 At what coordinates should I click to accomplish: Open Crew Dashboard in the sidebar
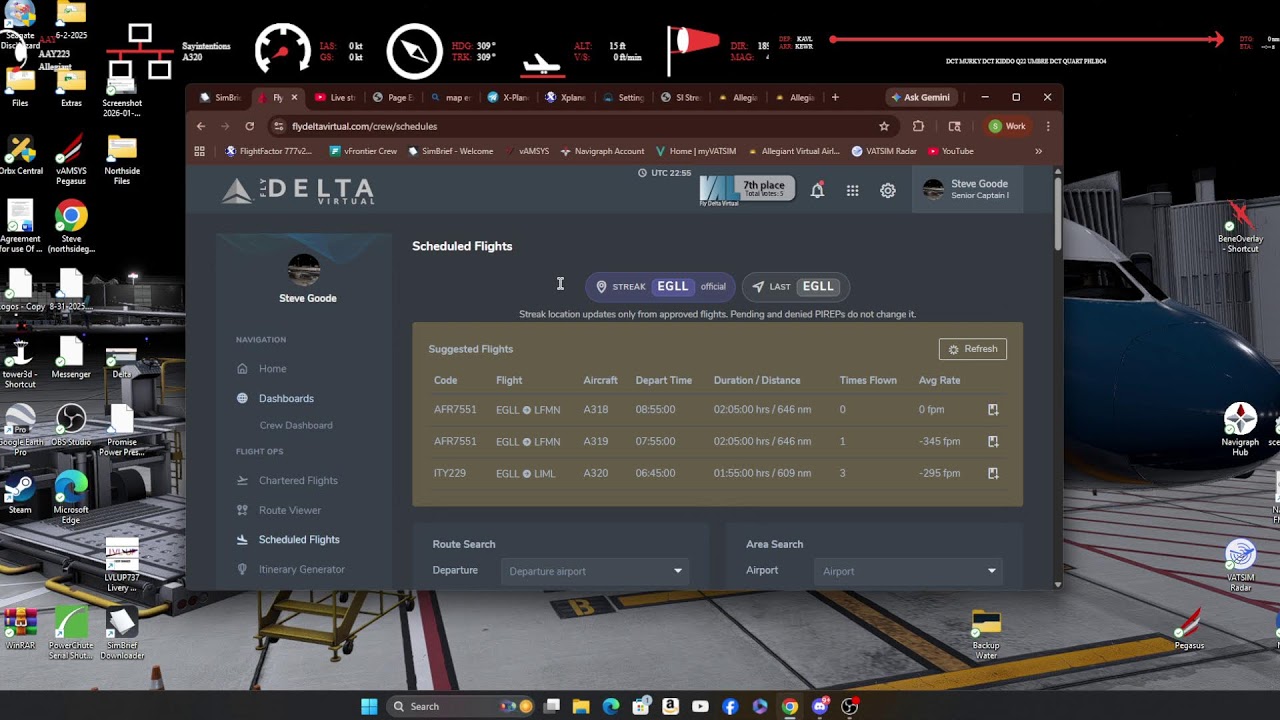pos(296,425)
